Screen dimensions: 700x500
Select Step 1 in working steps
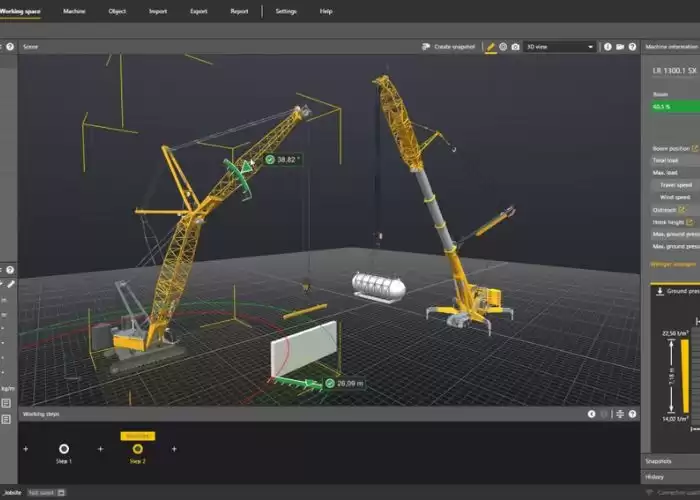pyautogui.click(x=64, y=449)
